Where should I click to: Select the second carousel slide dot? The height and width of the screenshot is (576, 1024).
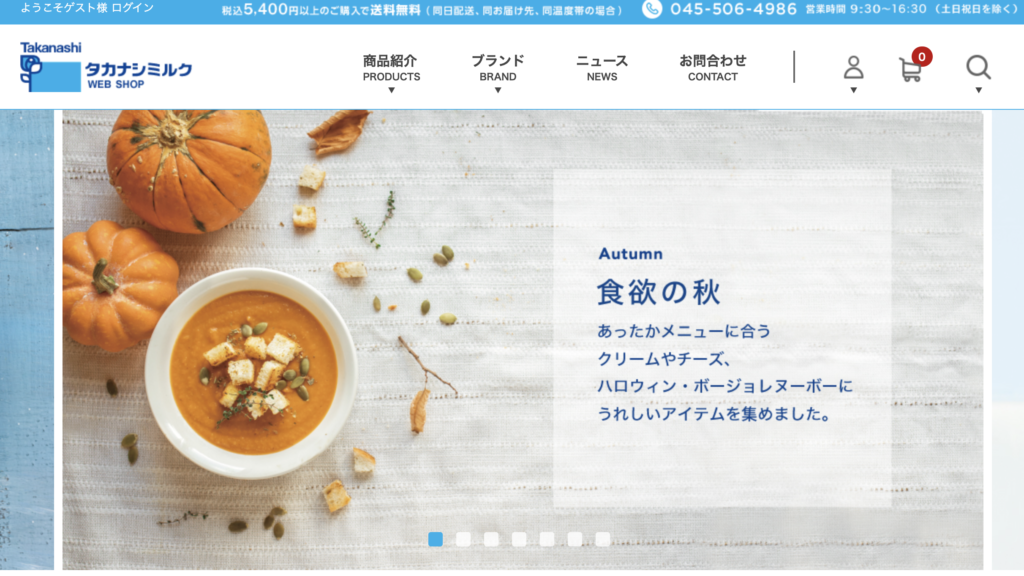coord(463,539)
